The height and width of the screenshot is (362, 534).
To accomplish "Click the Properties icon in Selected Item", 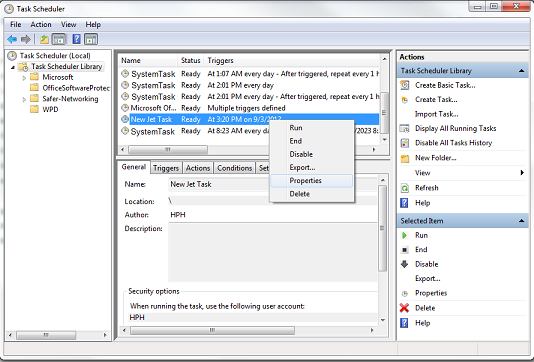I will 404,293.
